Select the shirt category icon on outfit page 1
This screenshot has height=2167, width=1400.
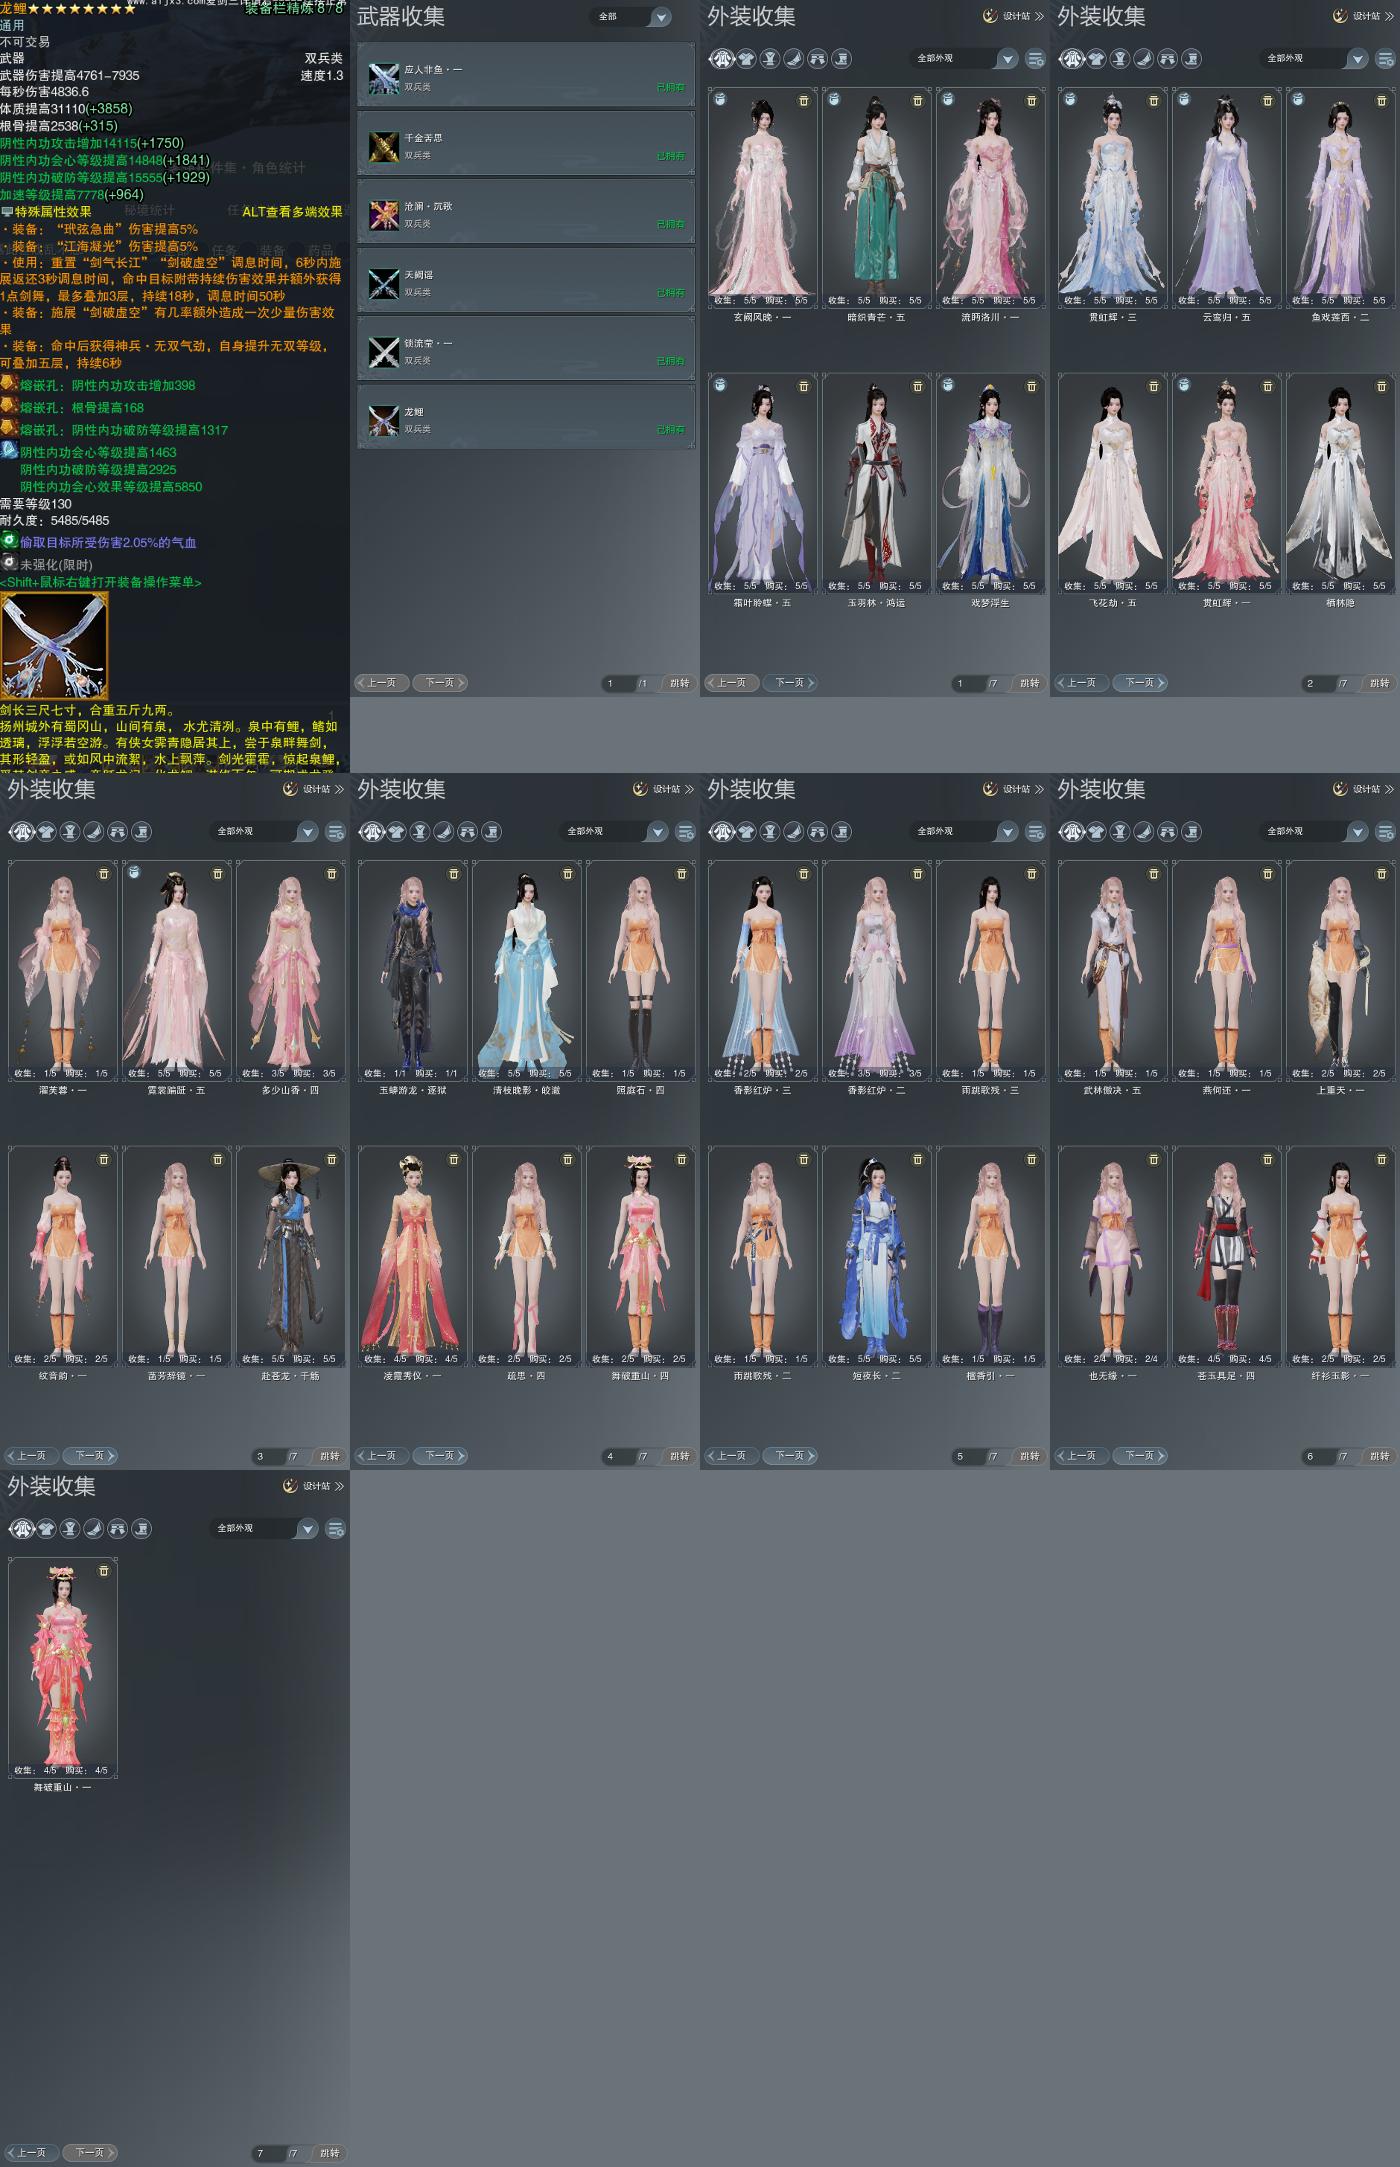[x=746, y=59]
